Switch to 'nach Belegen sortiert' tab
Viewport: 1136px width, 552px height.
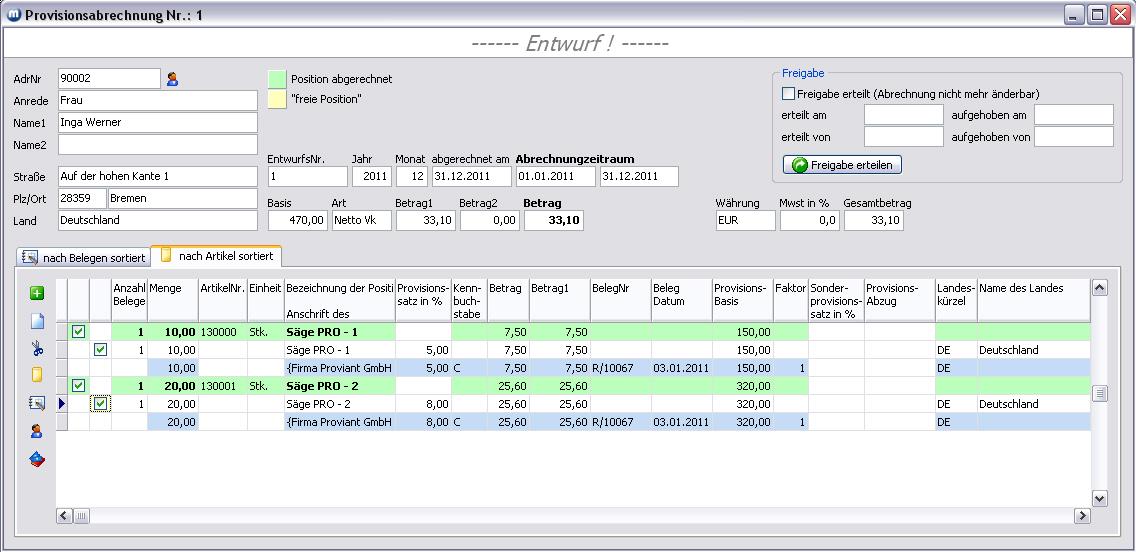84,258
